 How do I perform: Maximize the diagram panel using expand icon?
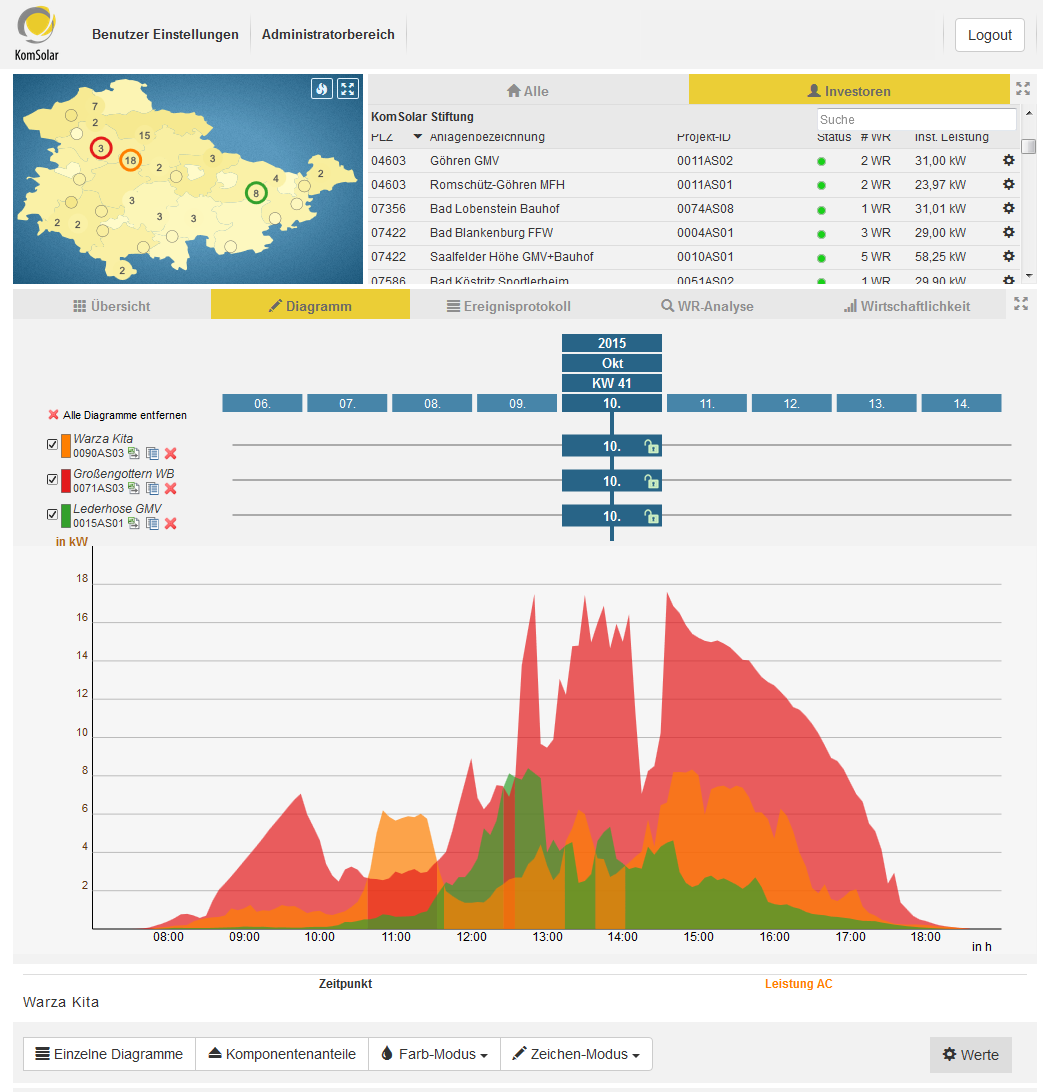(x=1021, y=303)
